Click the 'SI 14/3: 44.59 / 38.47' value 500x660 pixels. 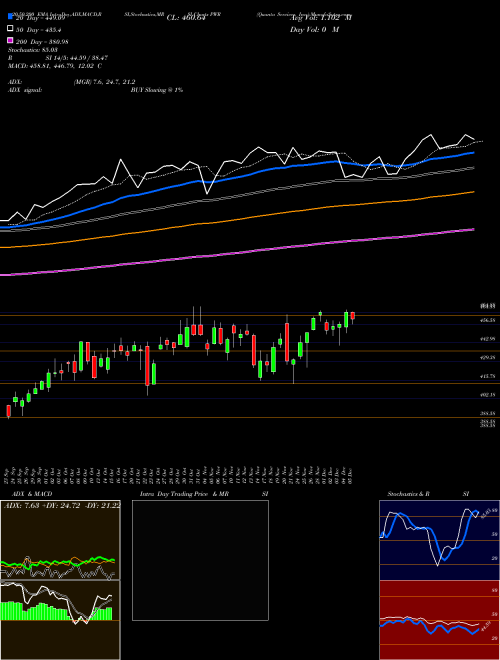tap(77, 58)
